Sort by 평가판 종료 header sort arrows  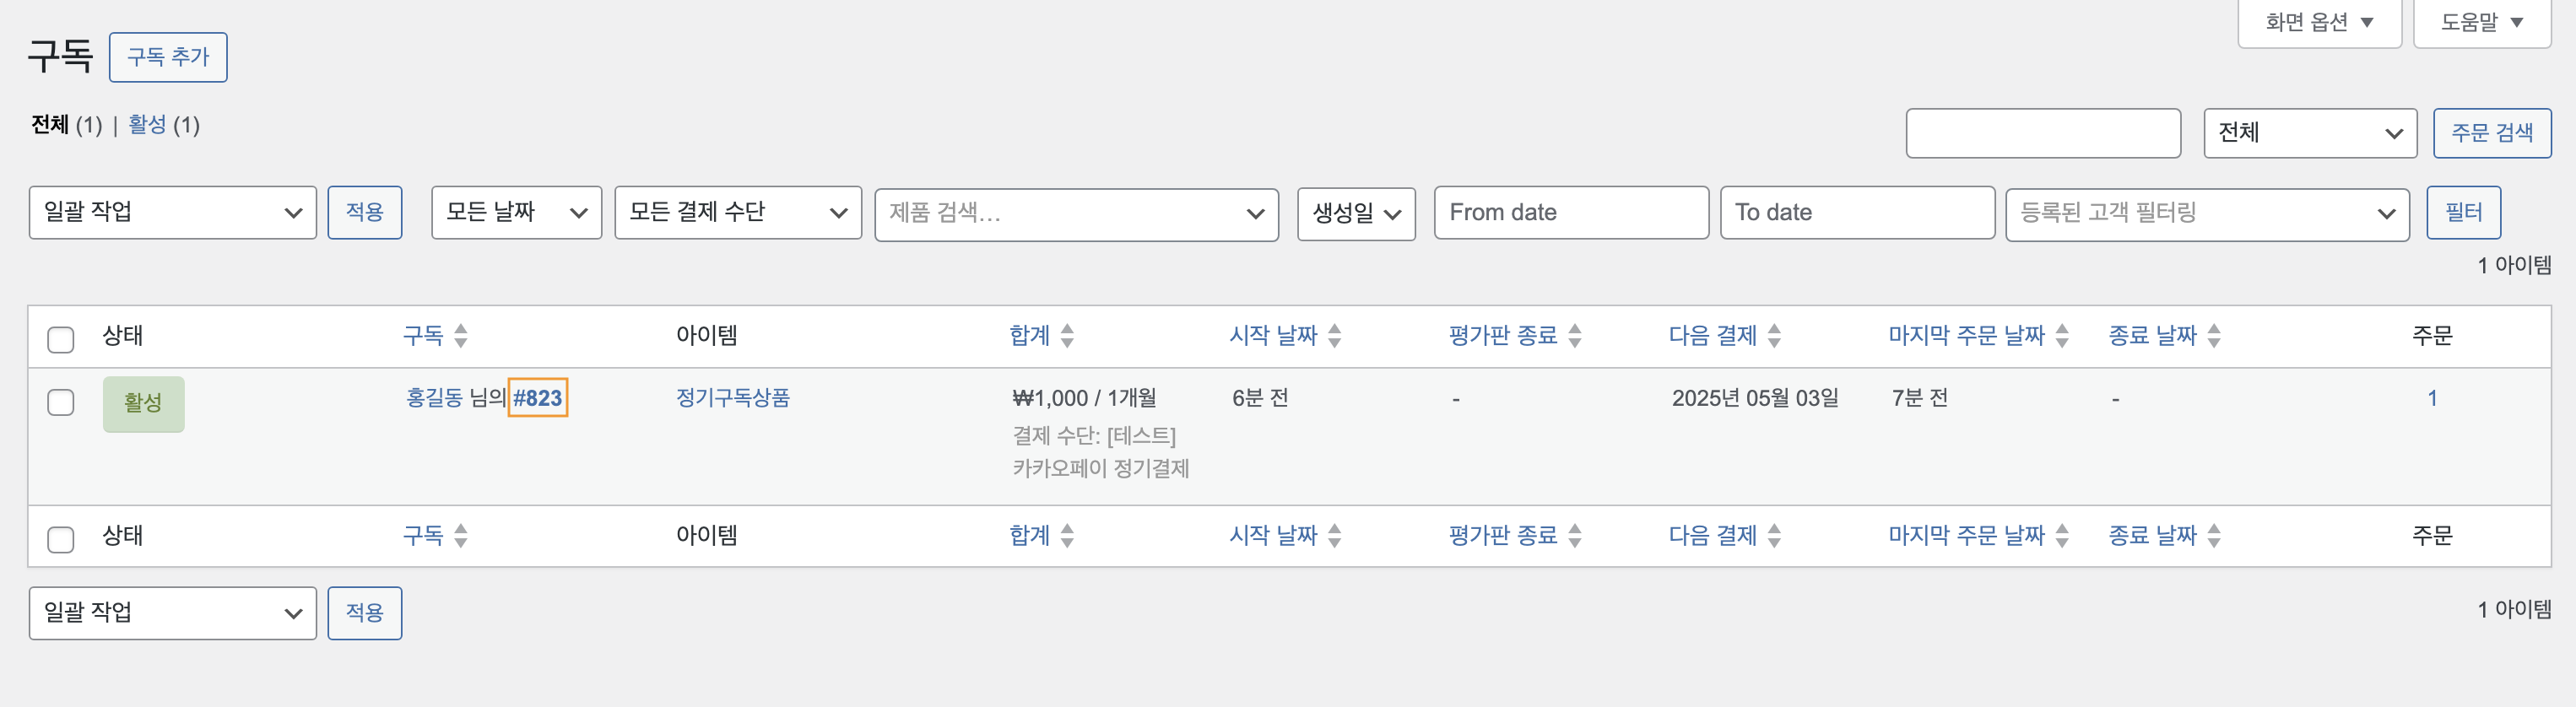(x=1575, y=335)
